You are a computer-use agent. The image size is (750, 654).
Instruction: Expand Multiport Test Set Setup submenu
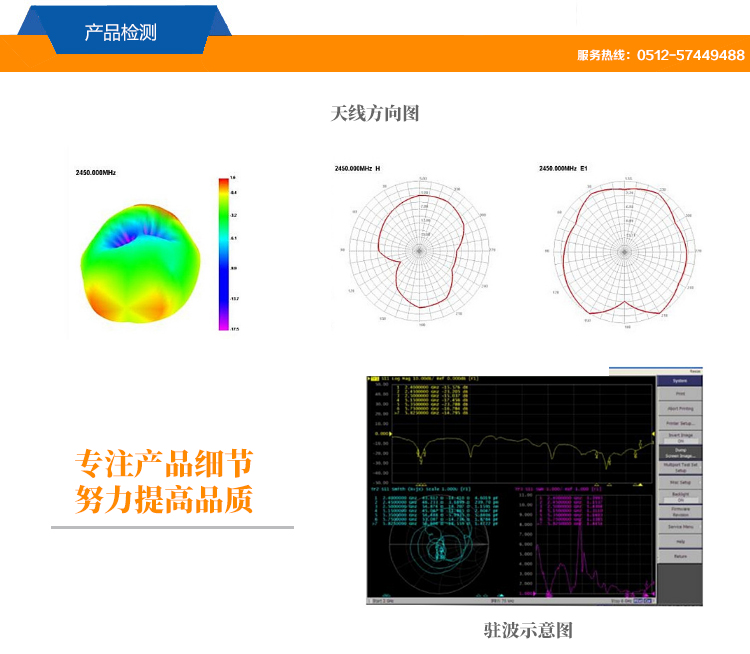click(679, 467)
